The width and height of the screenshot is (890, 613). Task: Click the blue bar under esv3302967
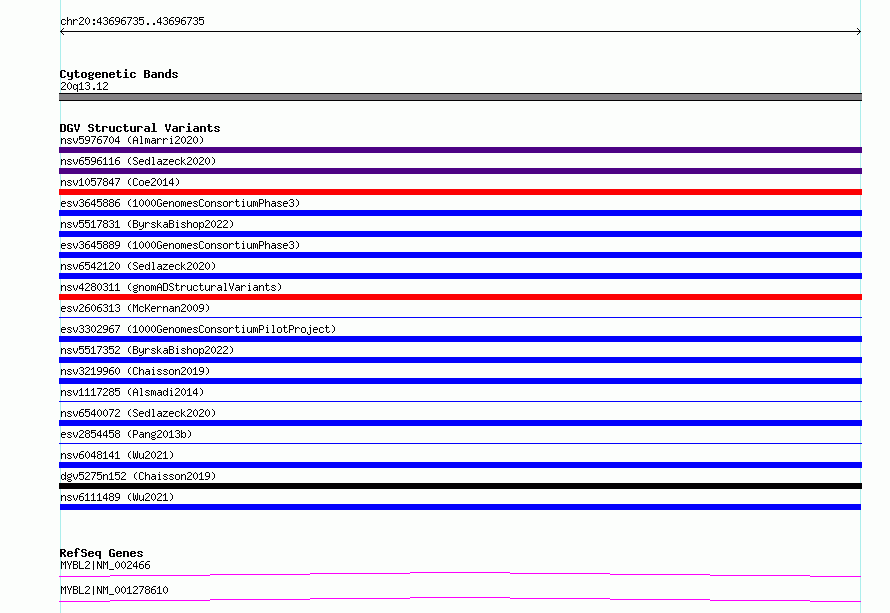(x=460, y=339)
